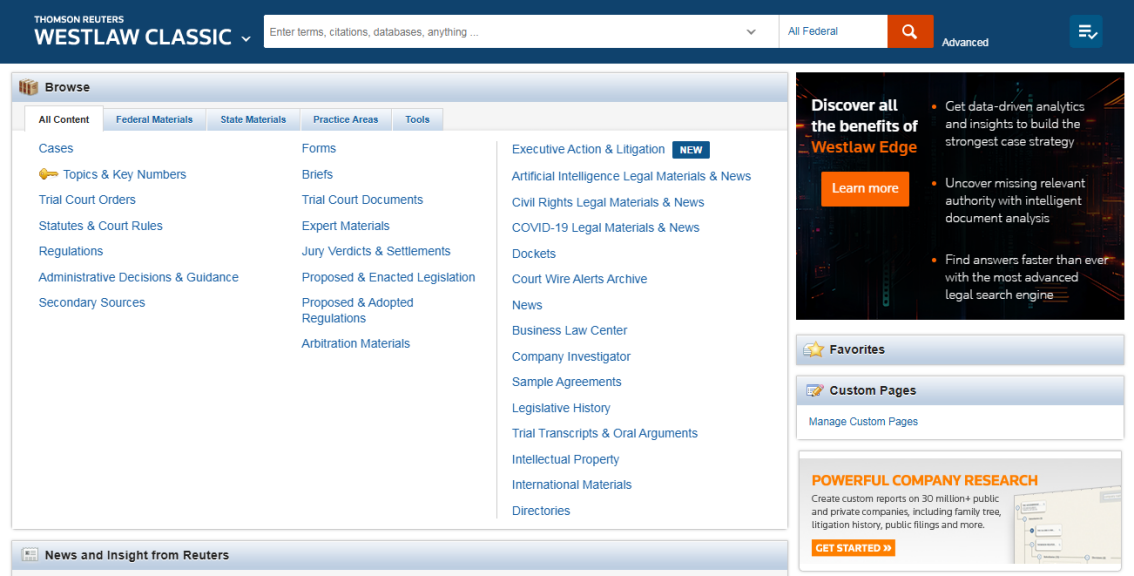Click the News and Insight from Reuters header
This screenshot has width=1134, height=576.
(399, 555)
